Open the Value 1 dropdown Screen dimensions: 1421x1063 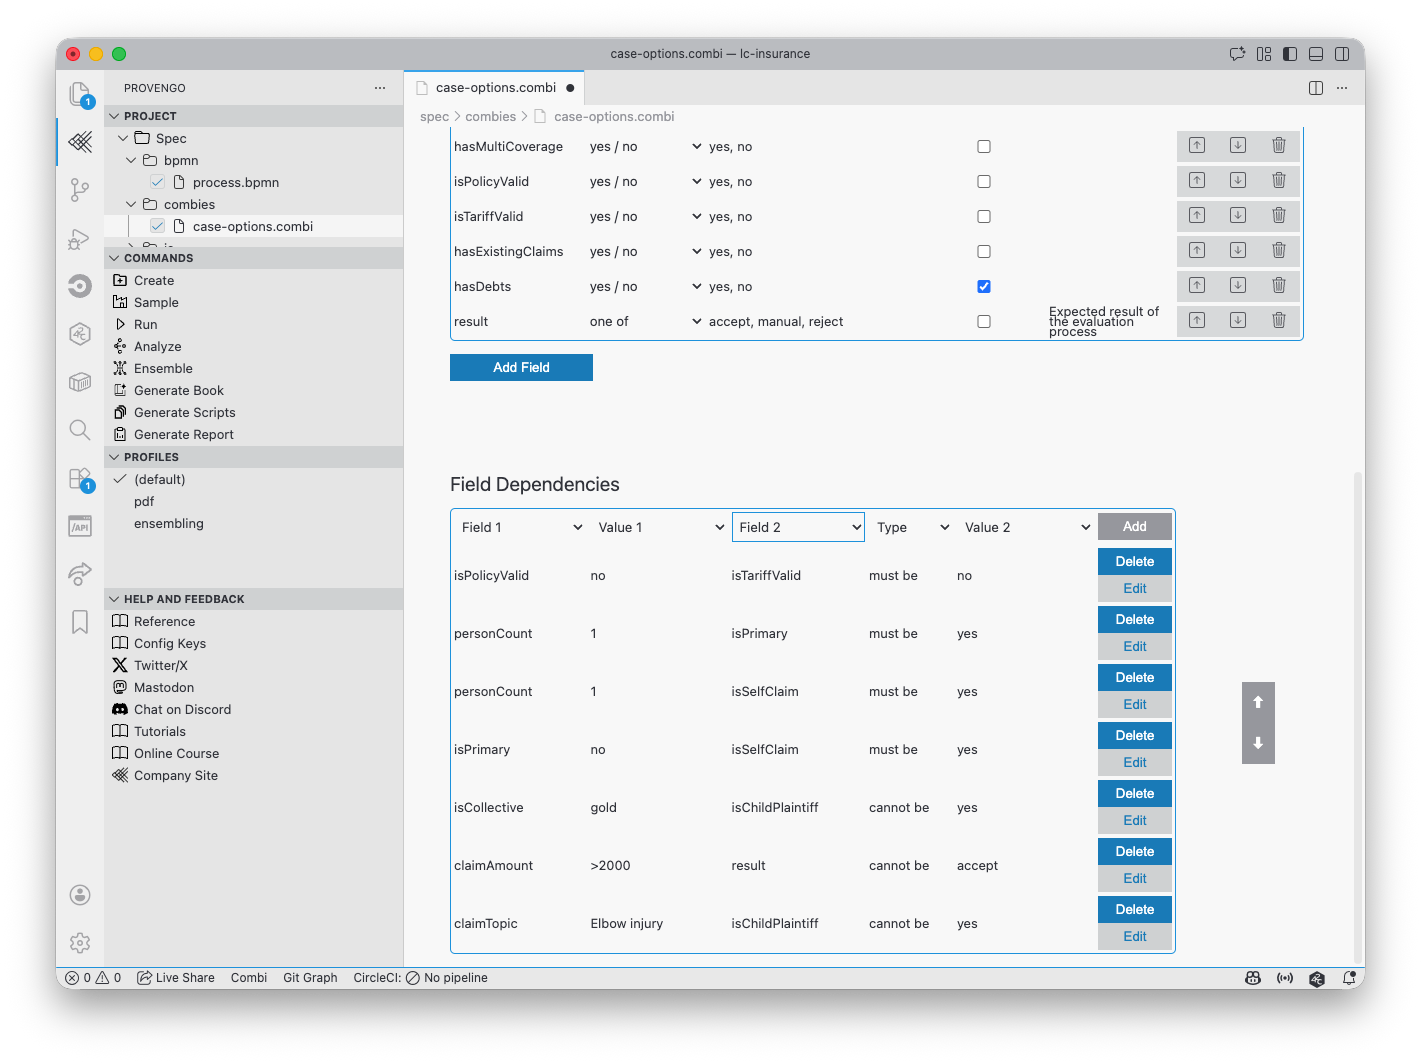(x=660, y=527)
